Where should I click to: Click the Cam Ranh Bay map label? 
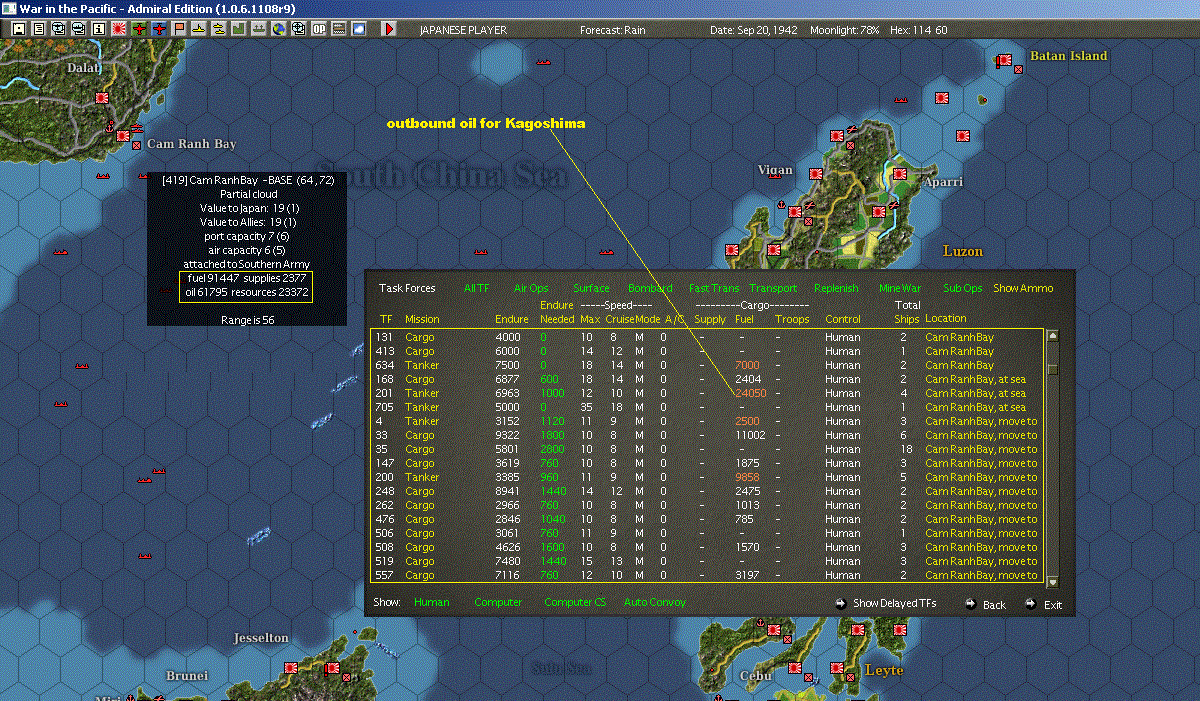click(x=192, y=144)
